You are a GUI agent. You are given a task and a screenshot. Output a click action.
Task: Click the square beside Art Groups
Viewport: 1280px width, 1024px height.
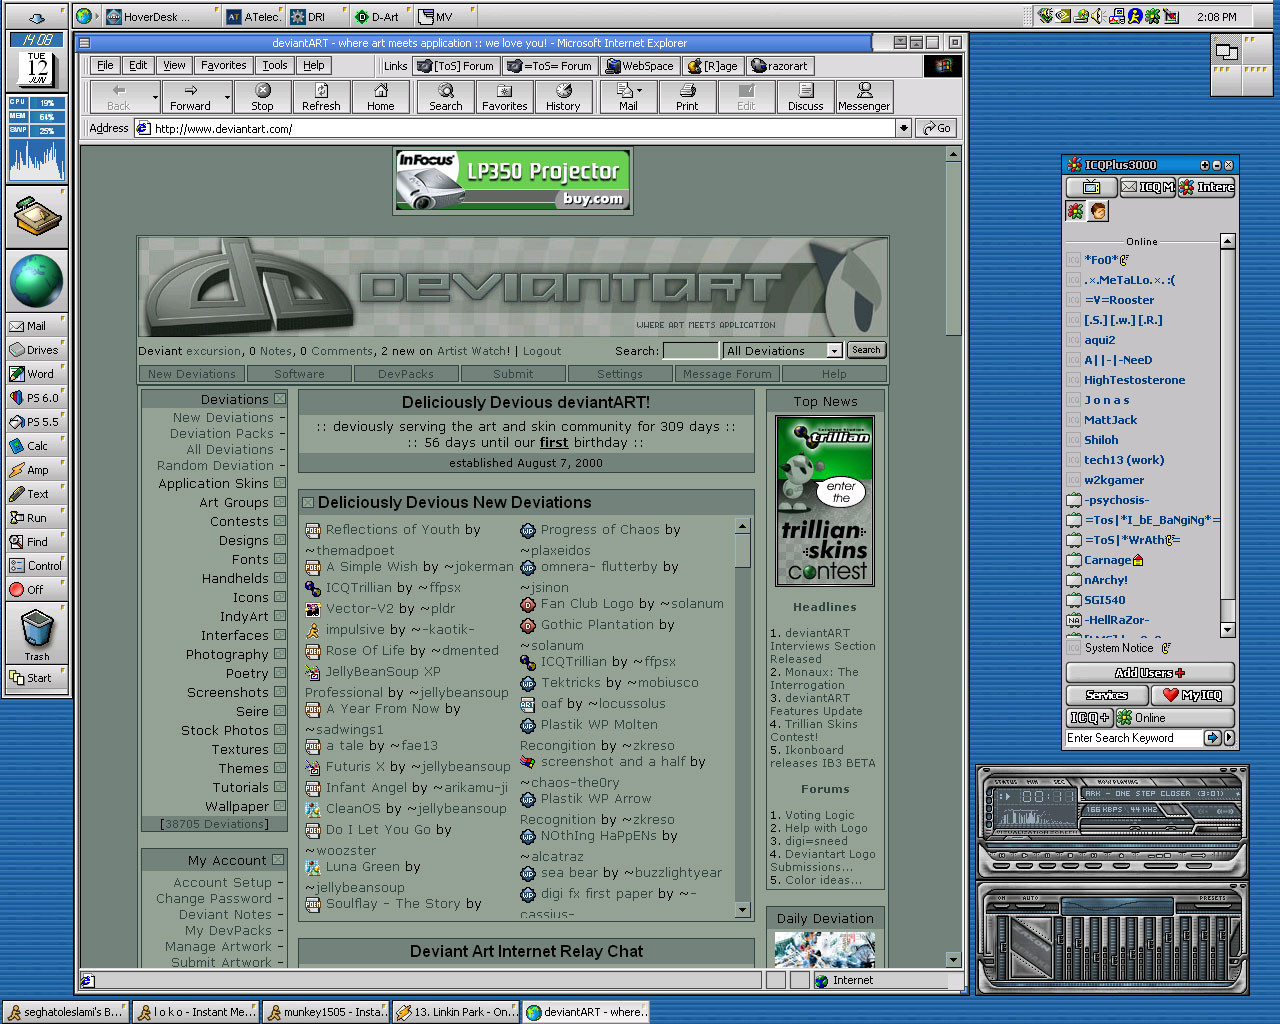(x=280, y=503)
